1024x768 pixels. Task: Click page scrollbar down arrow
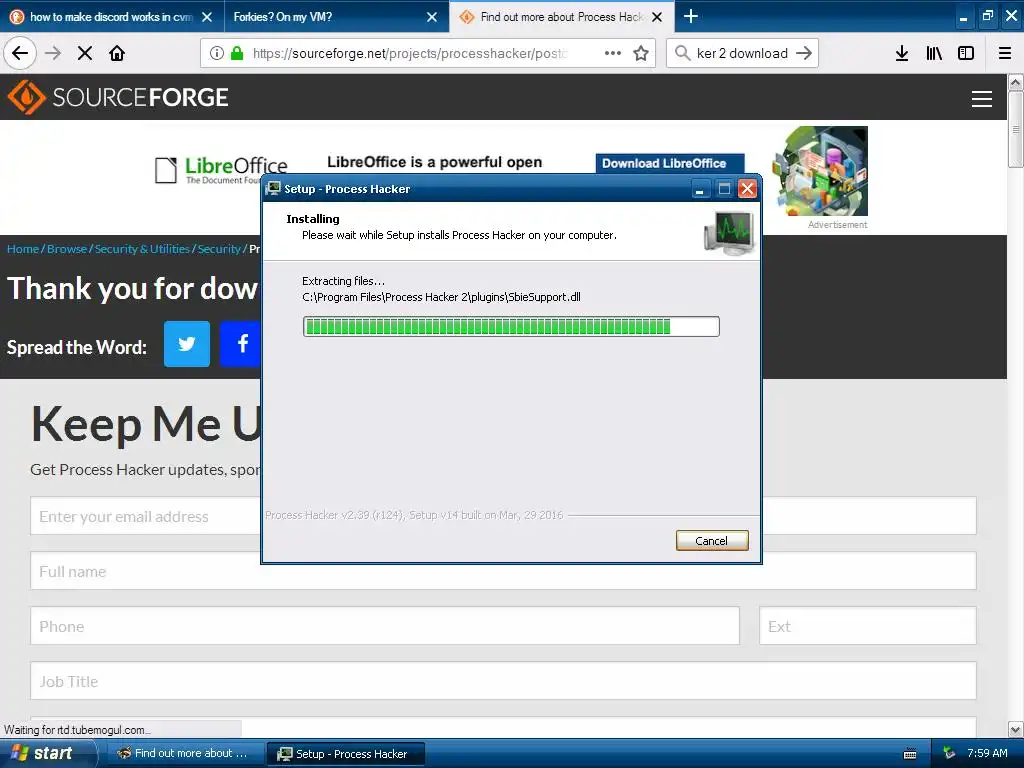pyautogui.click(x=1016, y=729)
